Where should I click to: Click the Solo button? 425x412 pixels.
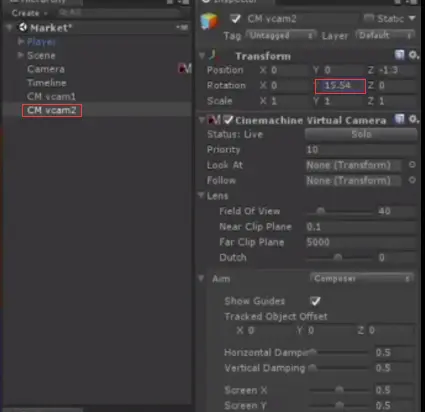pos(361,134)
